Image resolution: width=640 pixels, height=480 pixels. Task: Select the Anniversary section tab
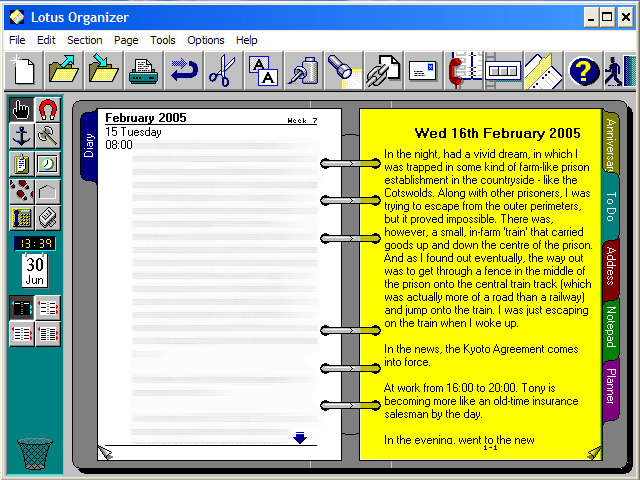point(611,143)
